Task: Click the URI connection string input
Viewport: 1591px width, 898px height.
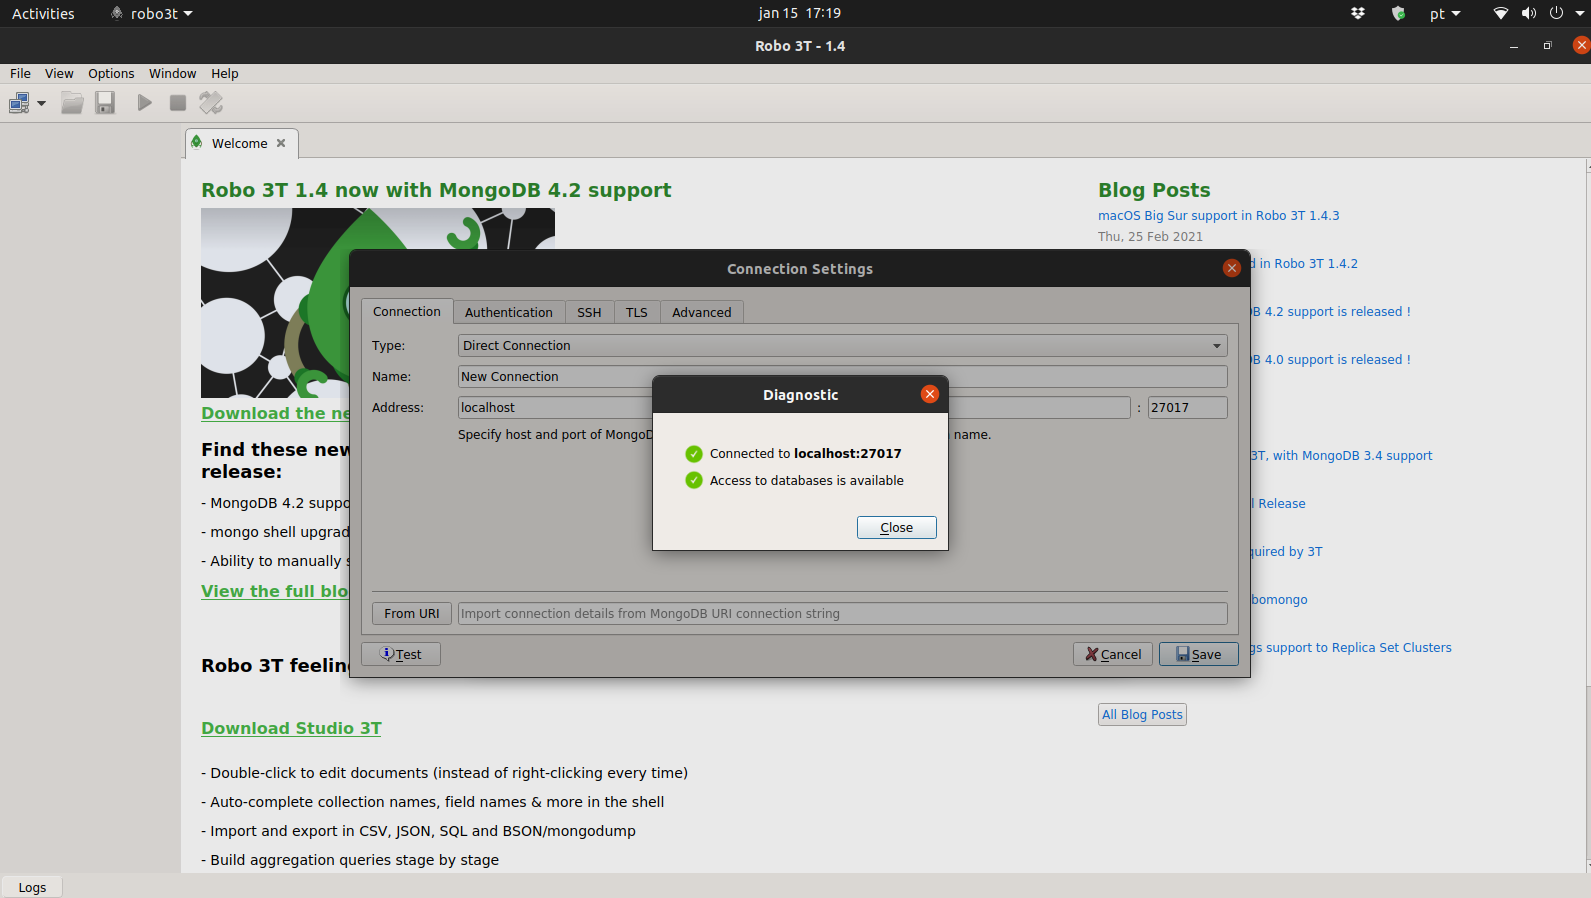Action: point(843,613)
